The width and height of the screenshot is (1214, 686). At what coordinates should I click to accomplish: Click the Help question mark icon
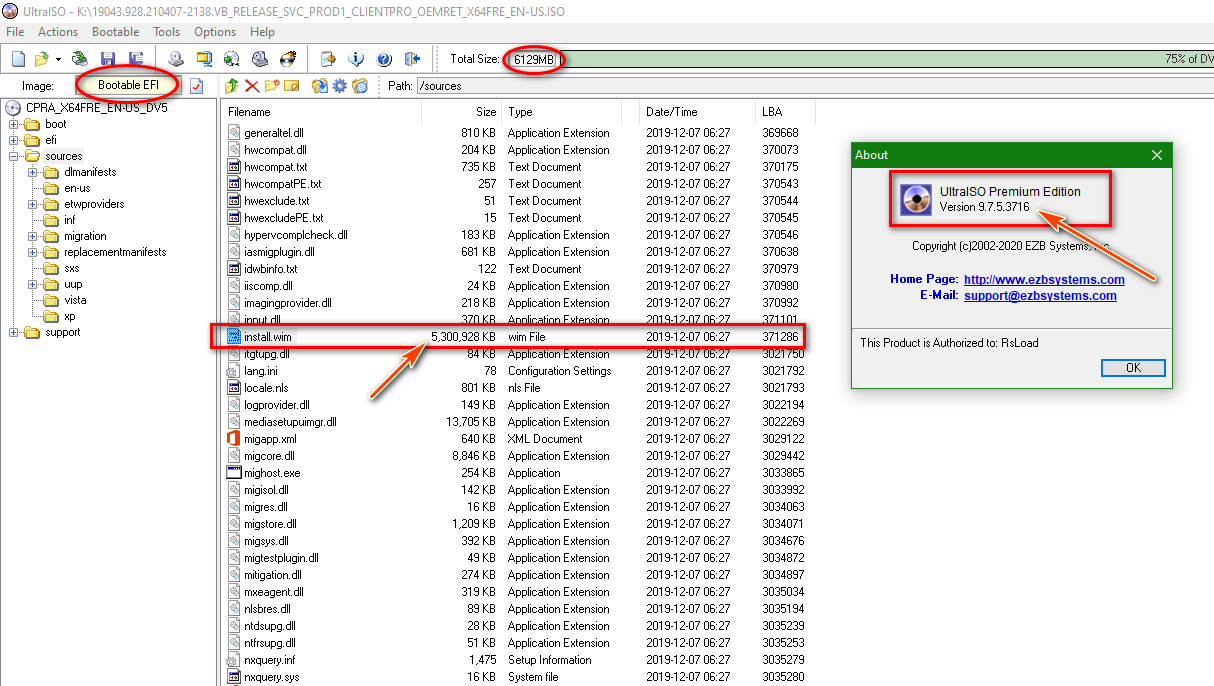point(384,59)
